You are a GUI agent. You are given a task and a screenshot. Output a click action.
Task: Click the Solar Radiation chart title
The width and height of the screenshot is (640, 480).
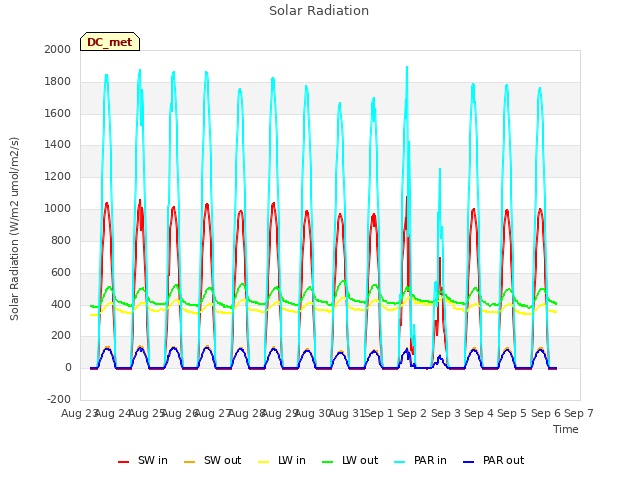pyautogui.click(x=319, y=11)
